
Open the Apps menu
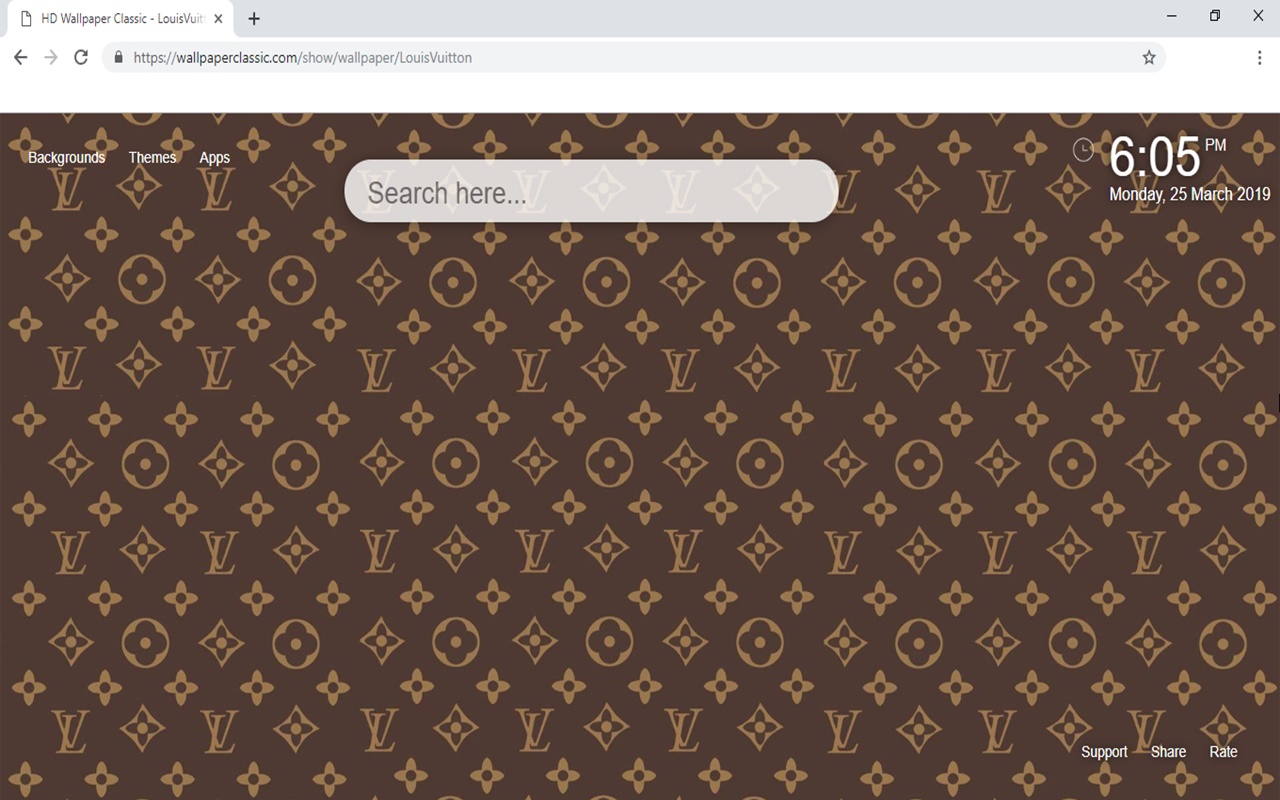click(214, 157)
